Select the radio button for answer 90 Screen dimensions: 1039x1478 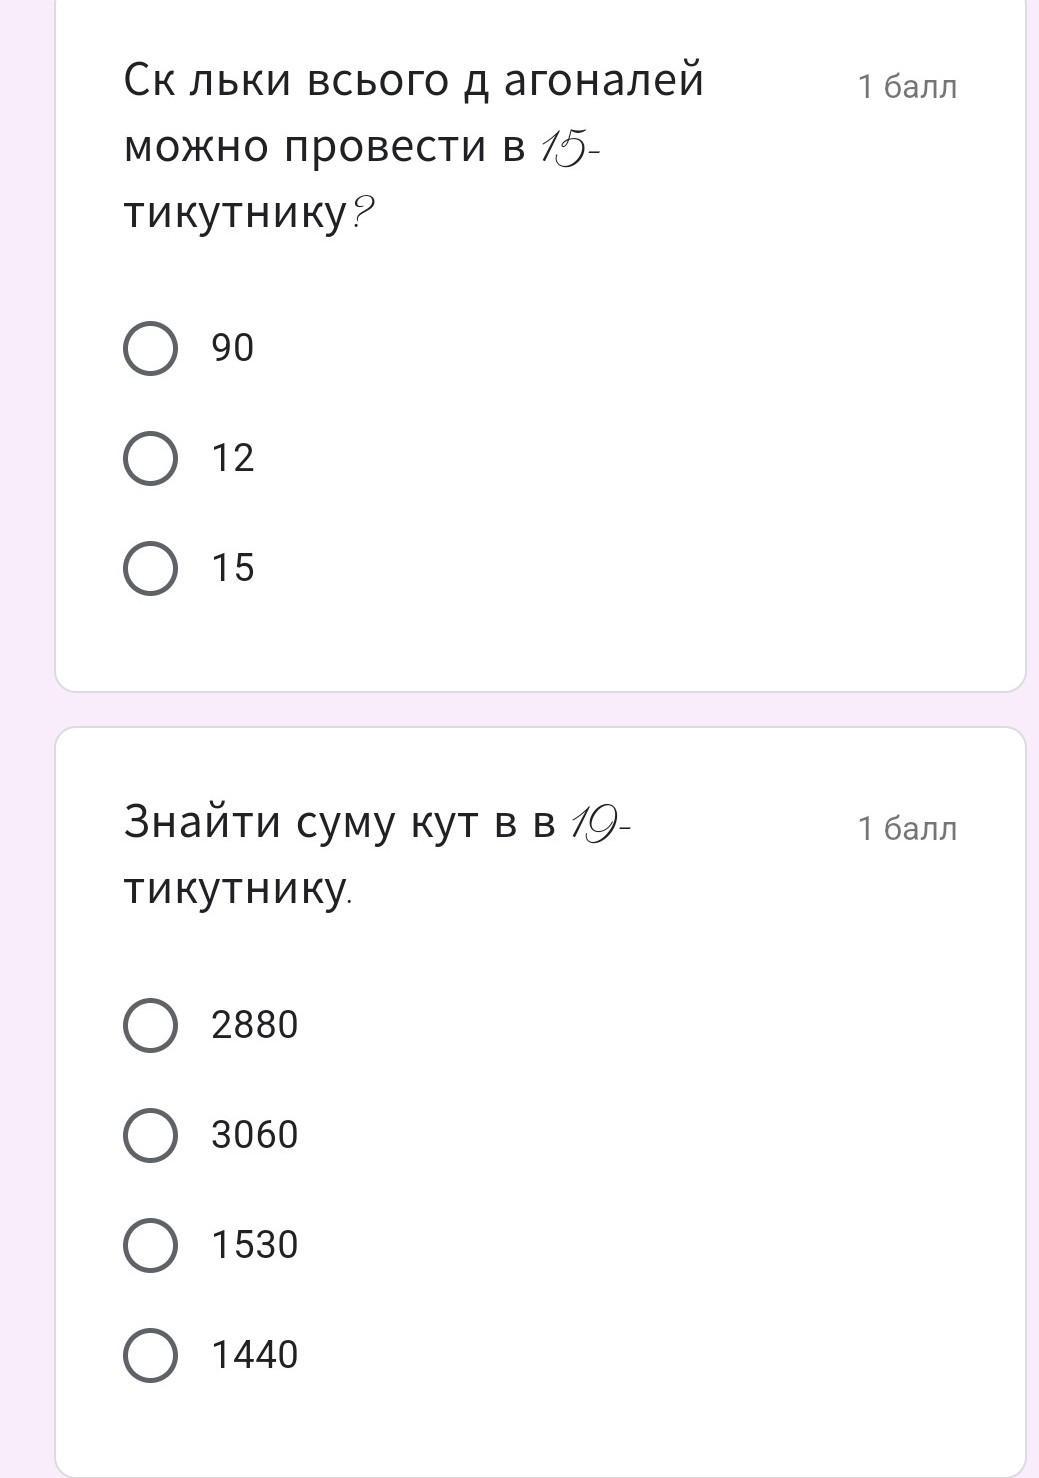pos(151,348)
